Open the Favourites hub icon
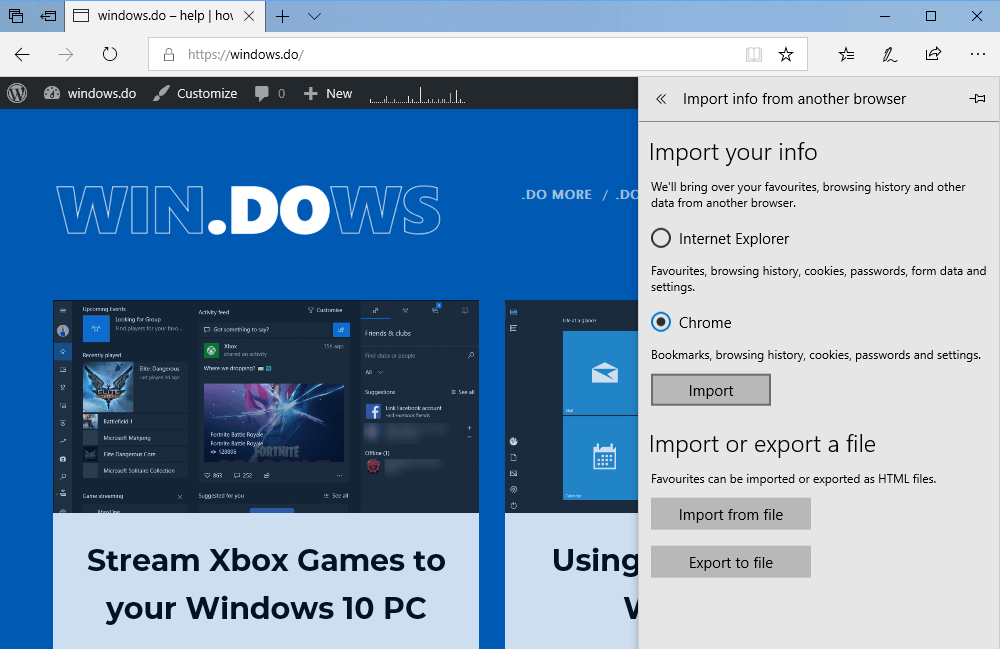Image resolution: width=1000 pixels, height=649 pixels. pyautogui.click(x=846, y=55)
